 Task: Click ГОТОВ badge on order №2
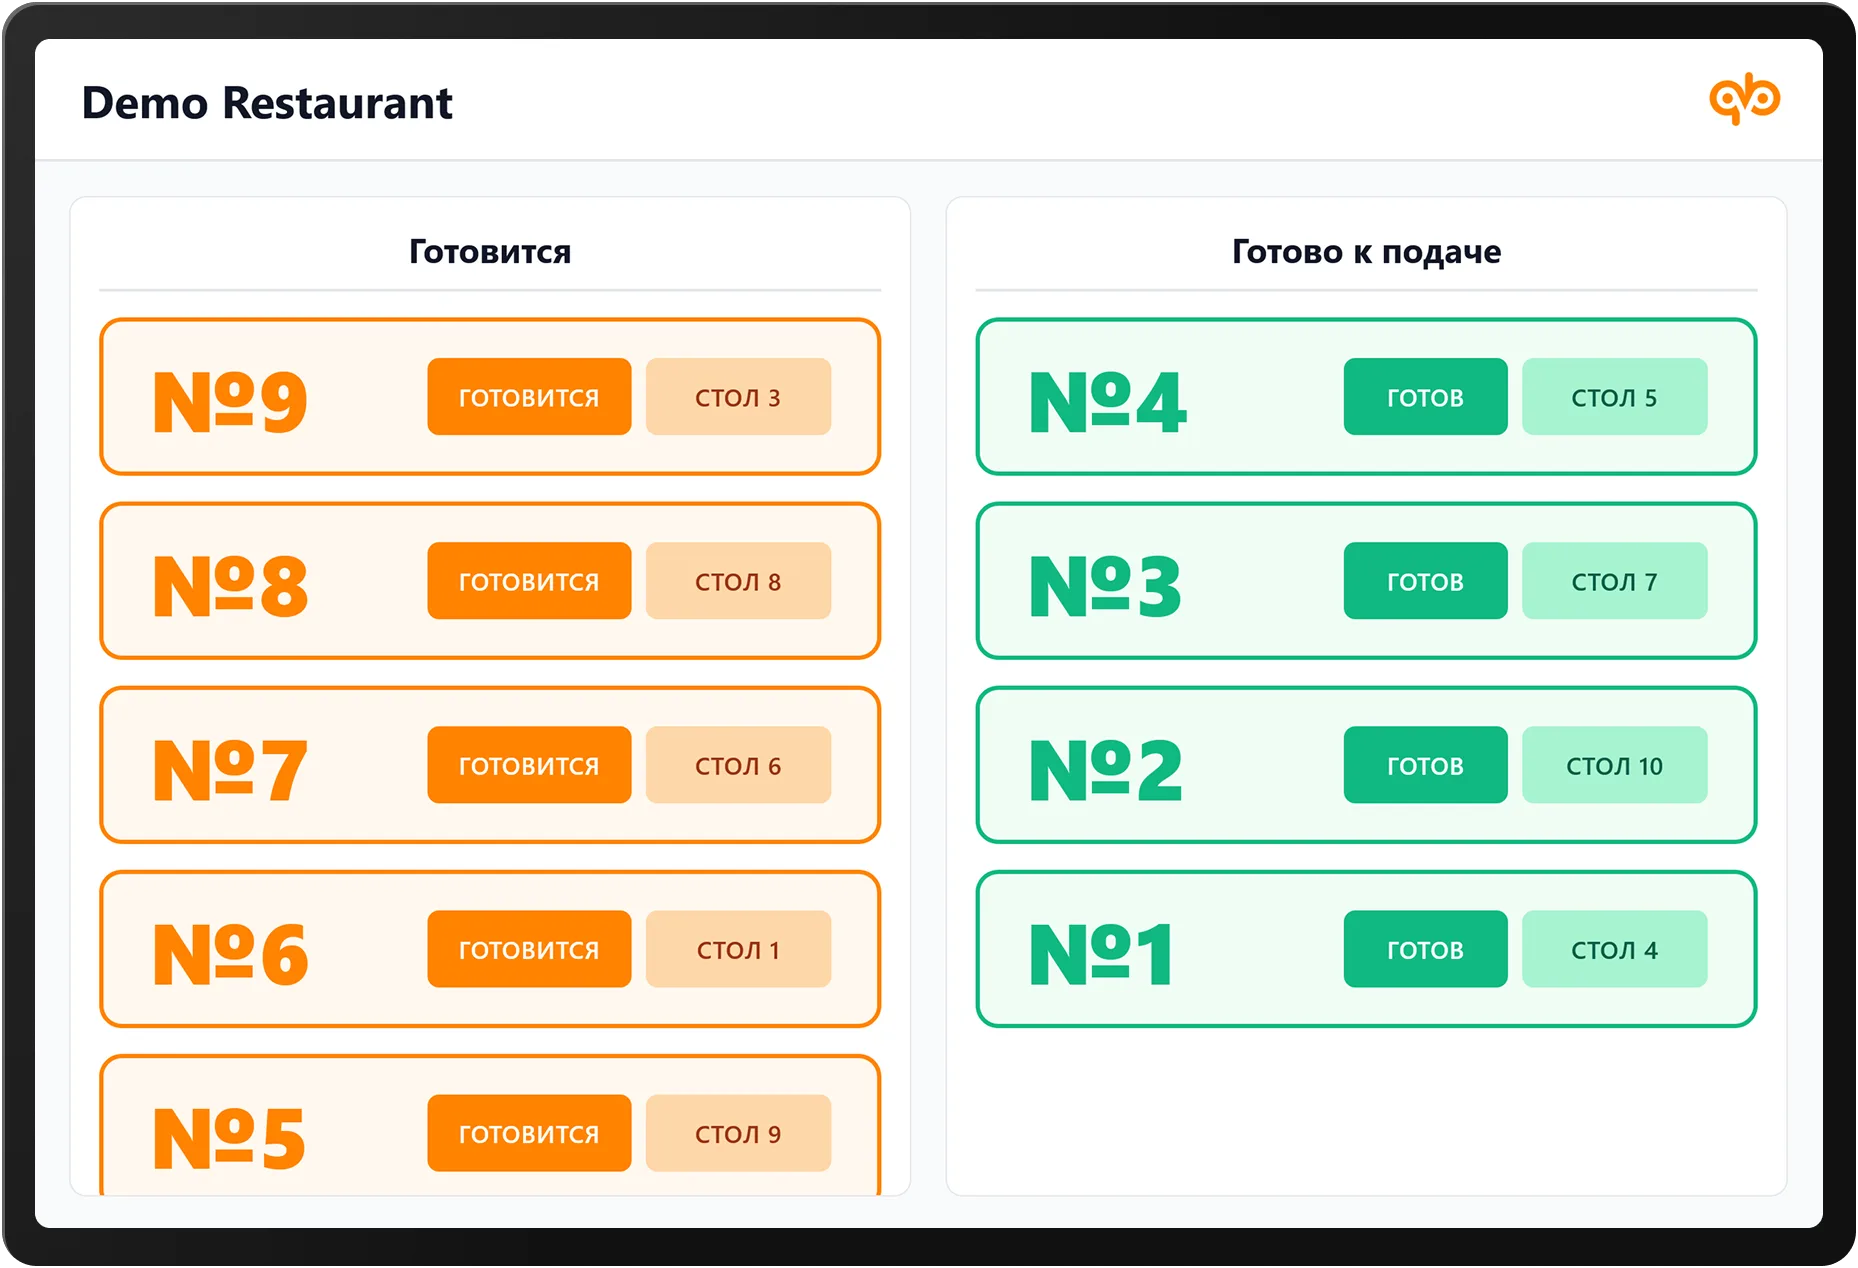click(1425, 765)
